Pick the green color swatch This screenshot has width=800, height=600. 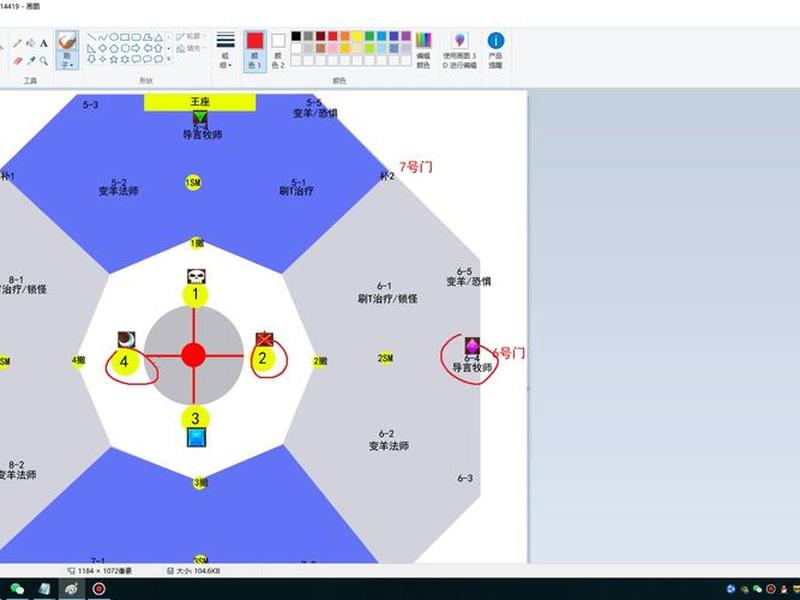click(x=369, y=36)
